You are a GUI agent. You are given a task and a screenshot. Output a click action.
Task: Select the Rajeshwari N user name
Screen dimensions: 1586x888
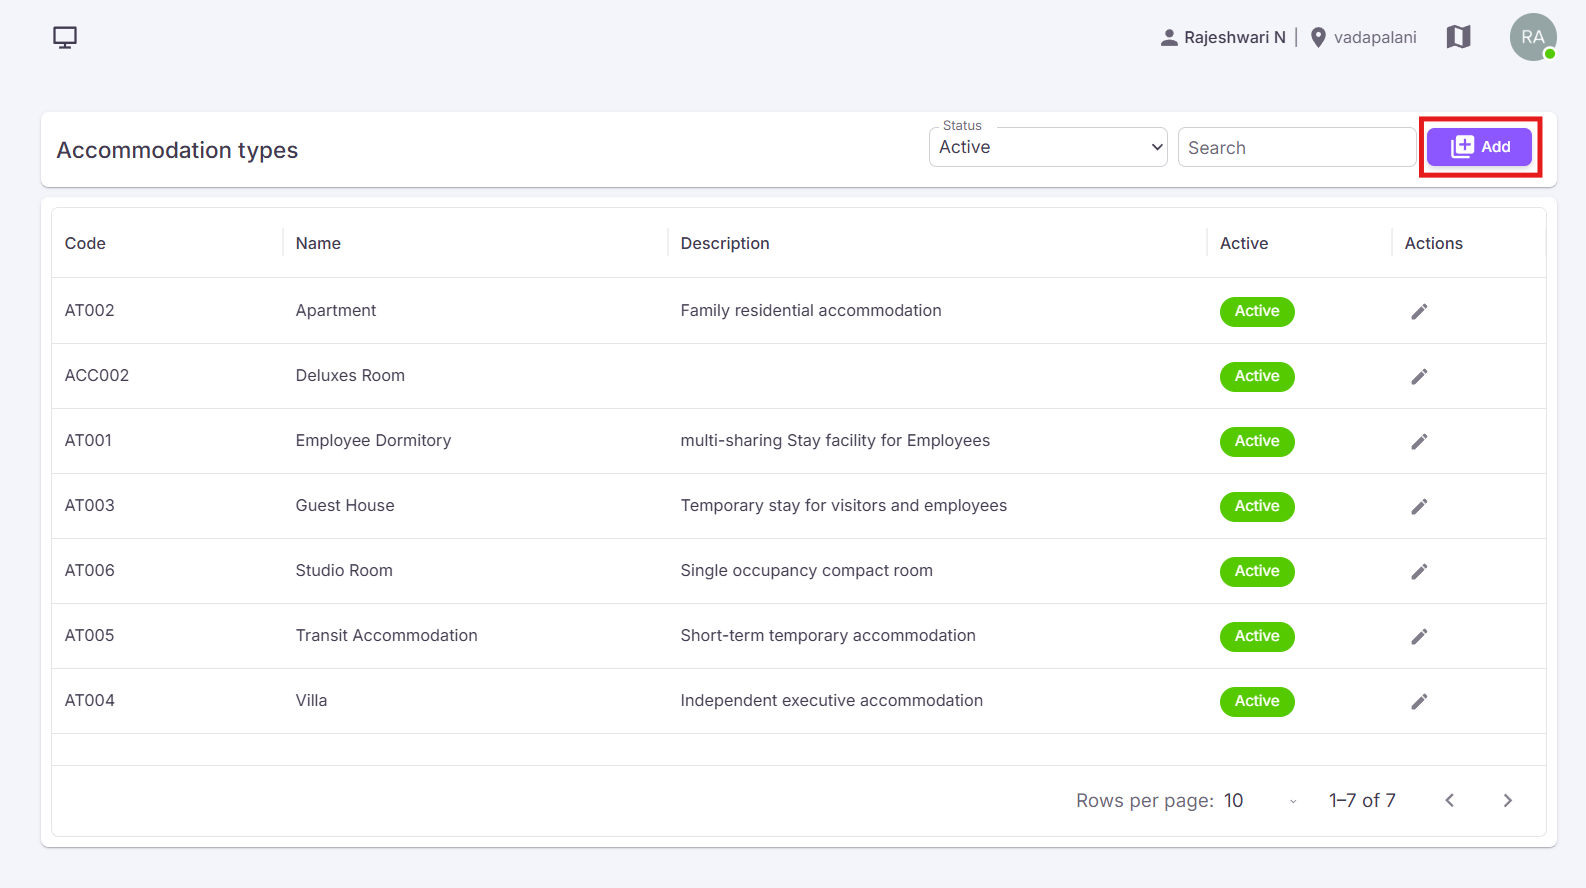tap(1235, 37)
